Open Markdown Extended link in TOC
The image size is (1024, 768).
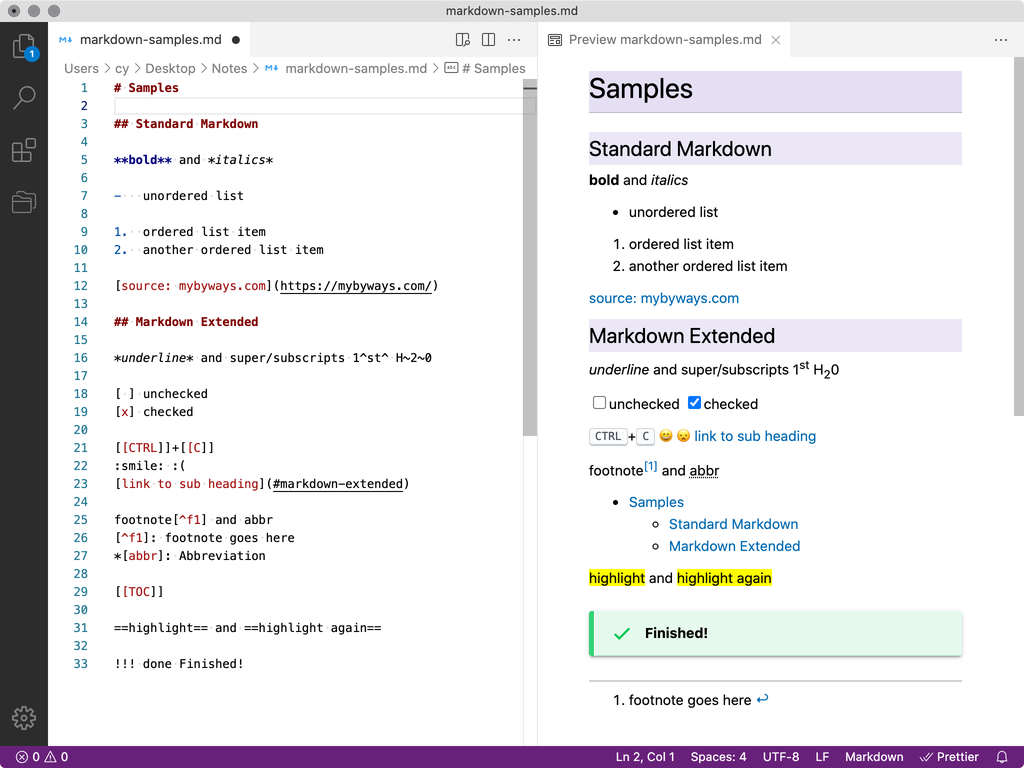coord(734,547)
